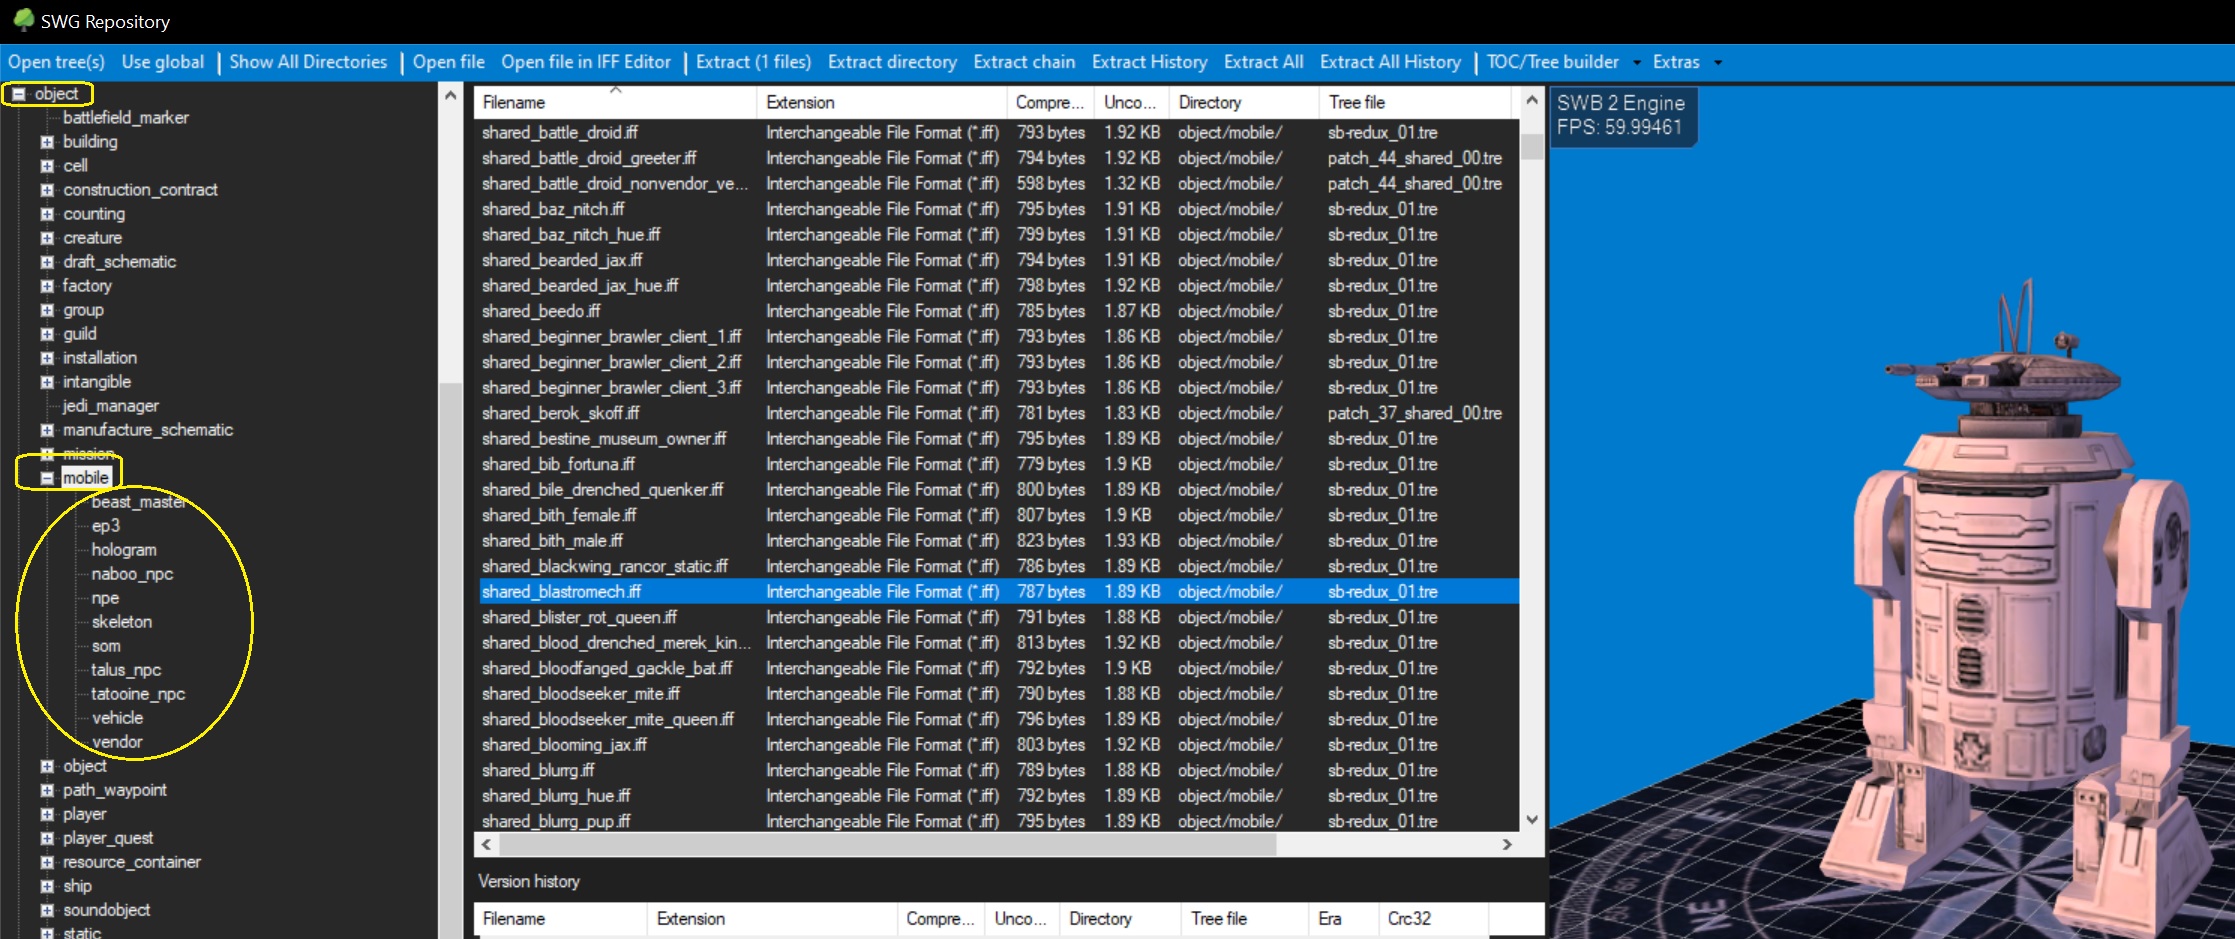Sort file list by Extension column

(881, 102)
